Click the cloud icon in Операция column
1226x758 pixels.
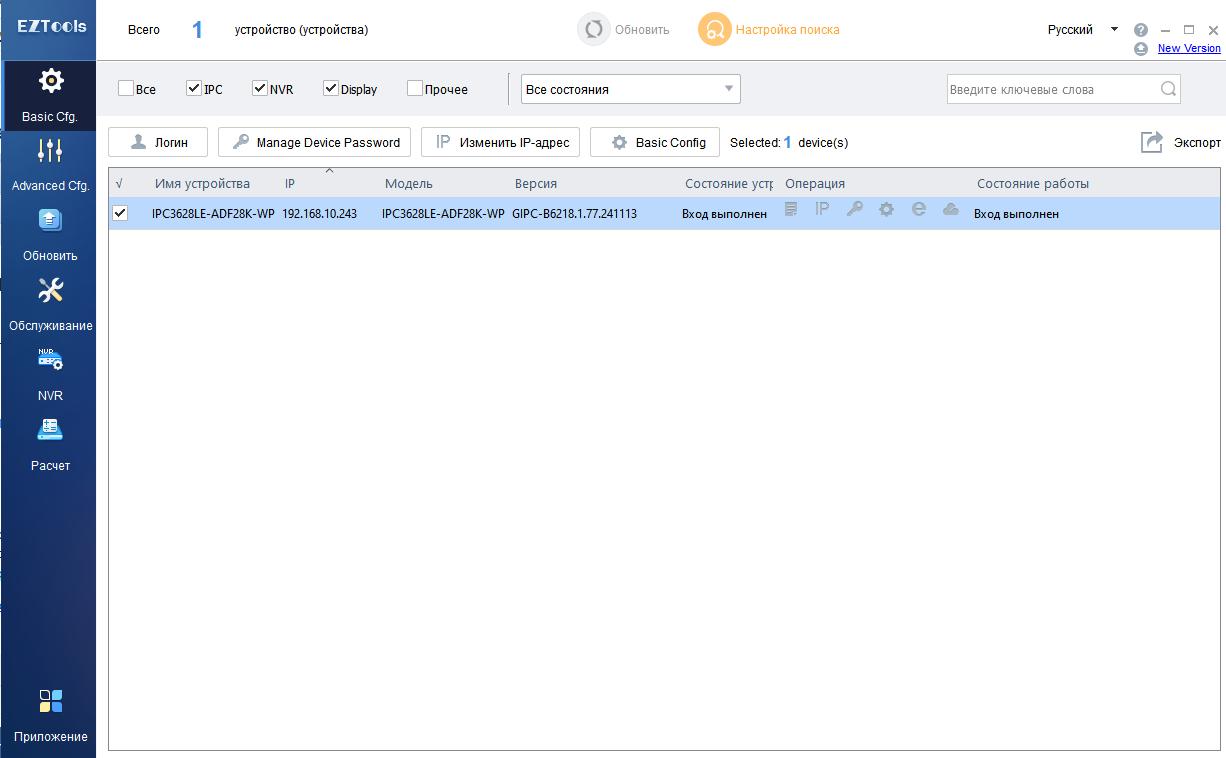coord(951,210)
